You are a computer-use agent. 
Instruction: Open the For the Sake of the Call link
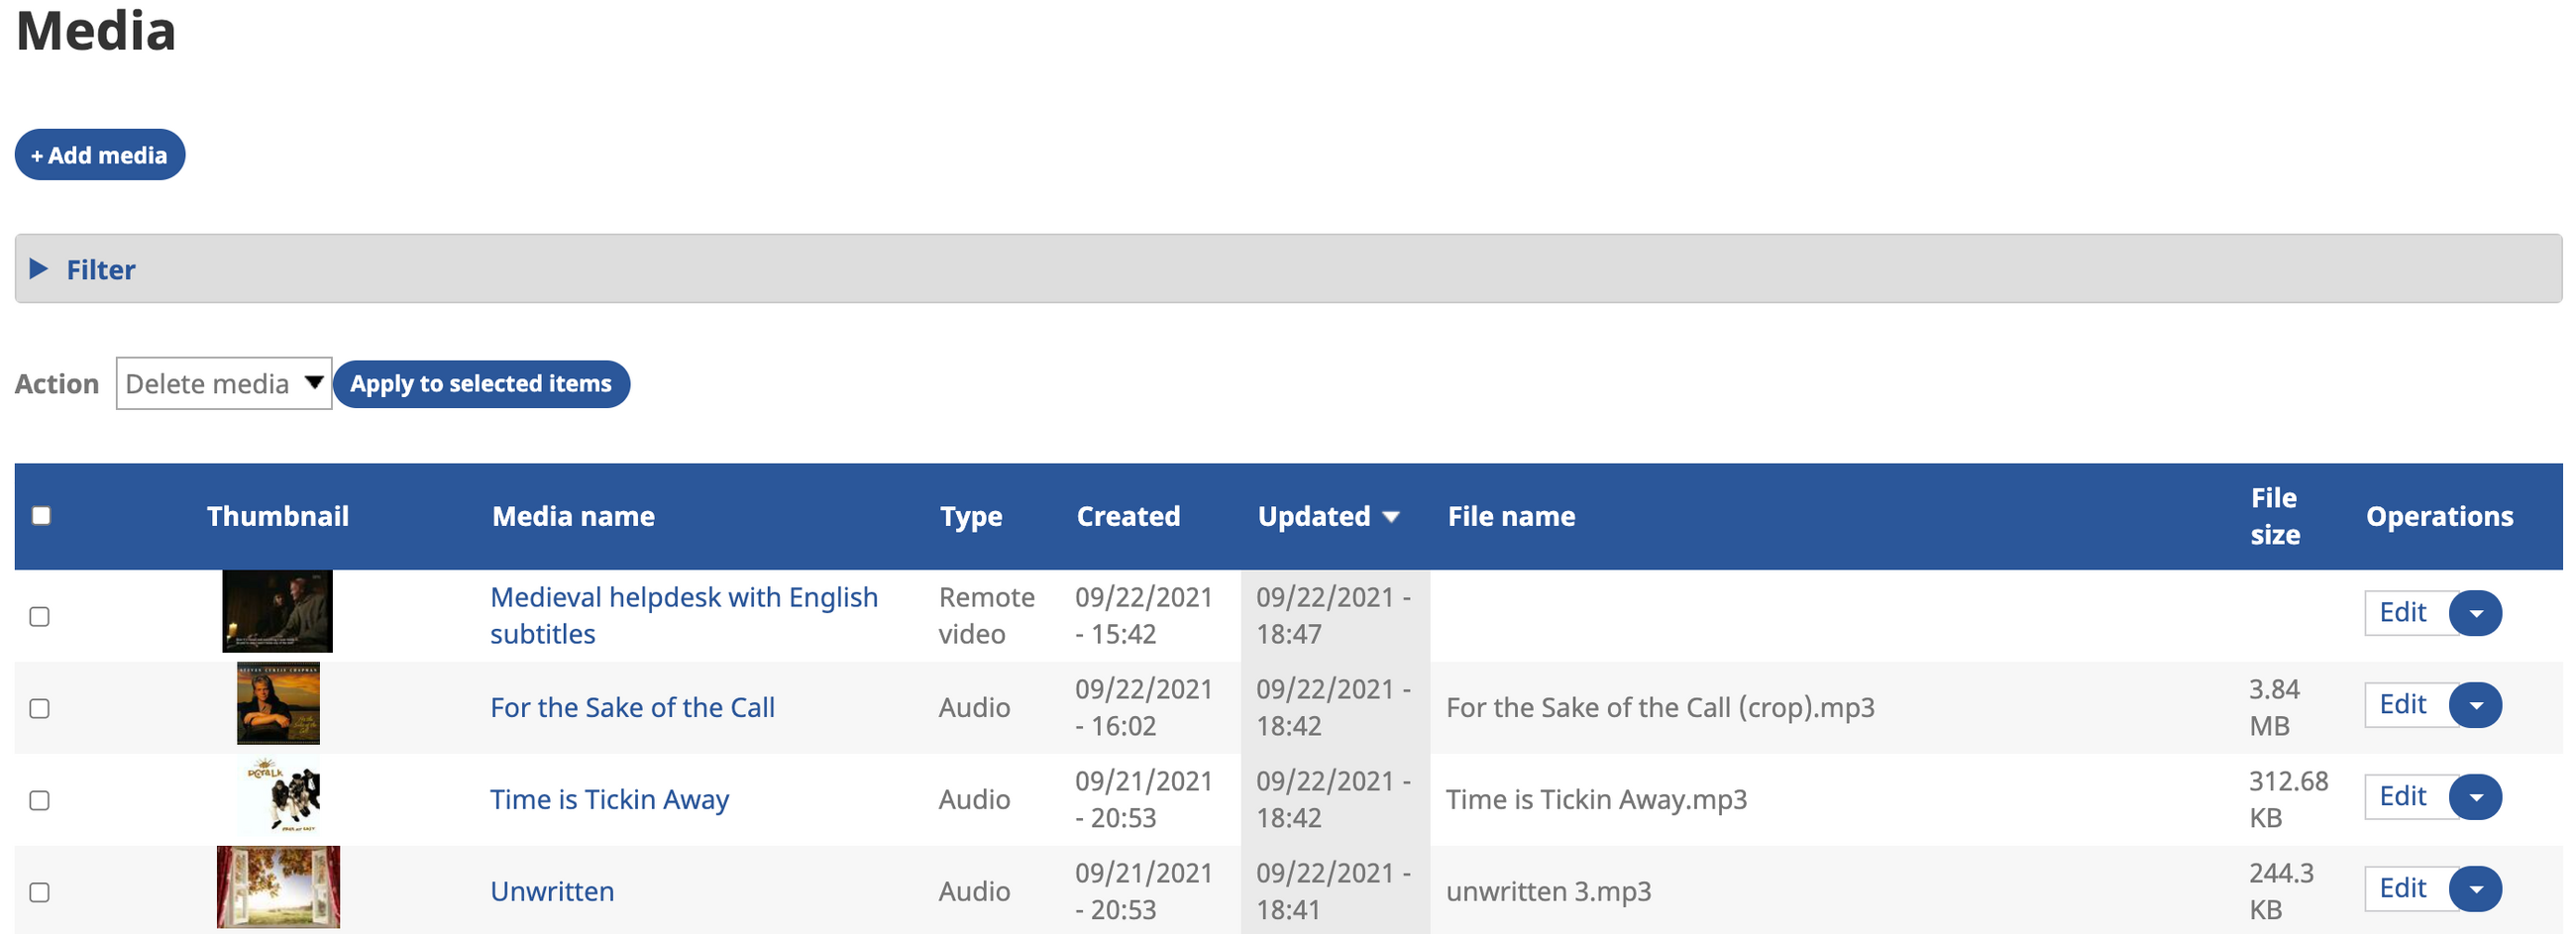[x=632, y=708]
